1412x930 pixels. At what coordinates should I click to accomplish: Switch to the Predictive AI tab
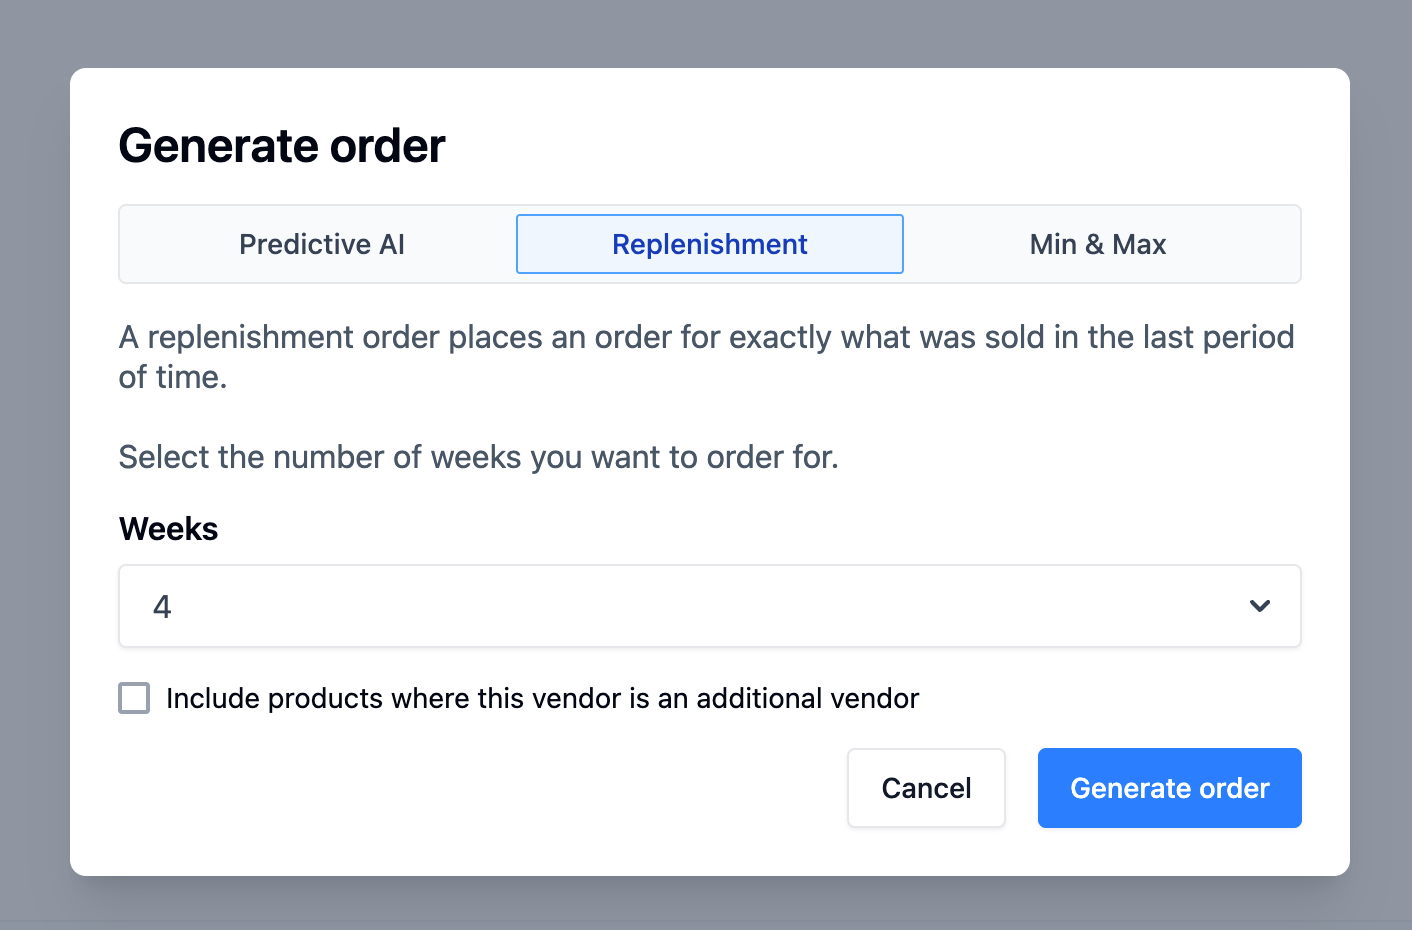pyautogui.click(x=321, y=245)
